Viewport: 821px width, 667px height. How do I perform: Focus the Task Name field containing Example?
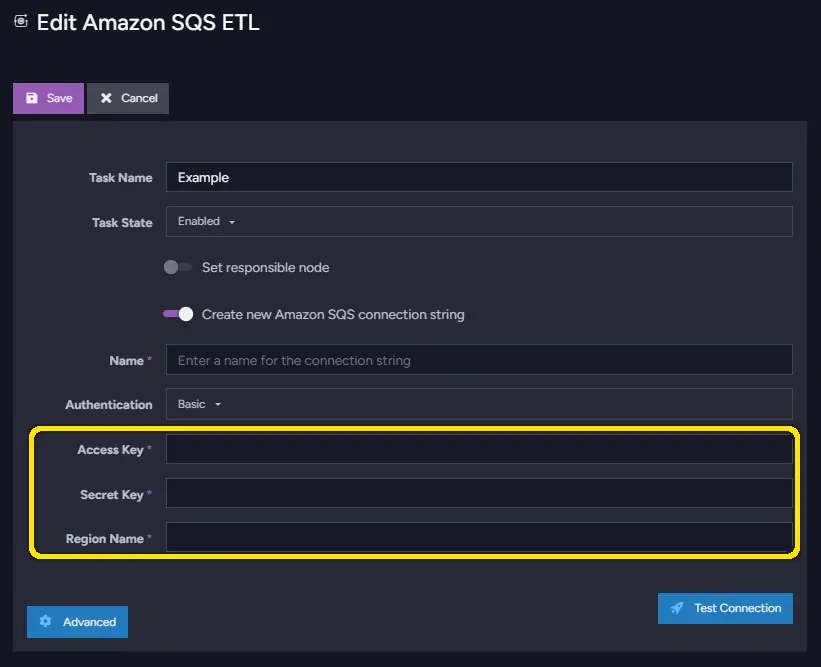[479, 177]
